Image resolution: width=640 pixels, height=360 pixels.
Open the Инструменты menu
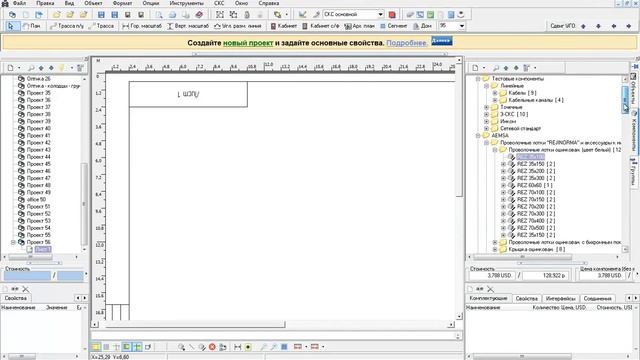pos(187,3)
